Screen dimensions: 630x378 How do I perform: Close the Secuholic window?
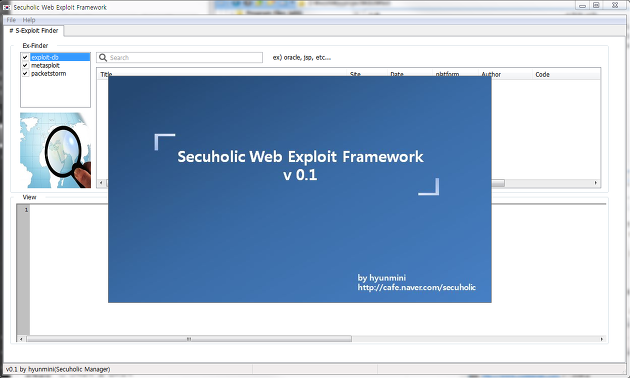pos(615,5)
